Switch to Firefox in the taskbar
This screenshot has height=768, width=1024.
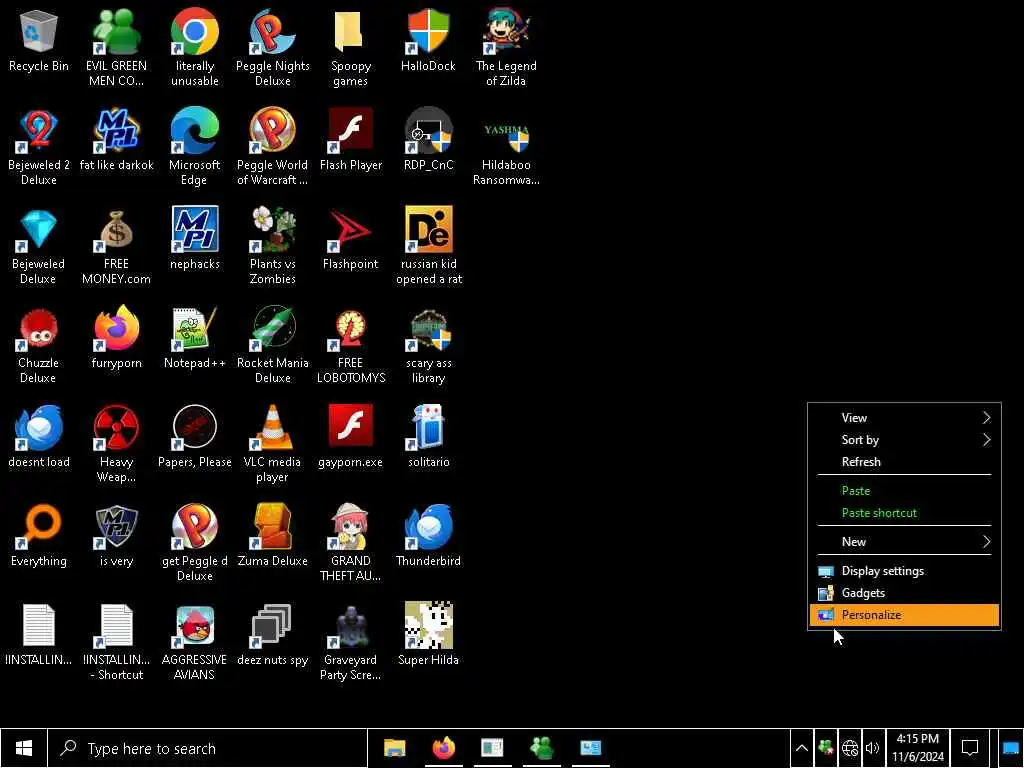pos(443,748)
